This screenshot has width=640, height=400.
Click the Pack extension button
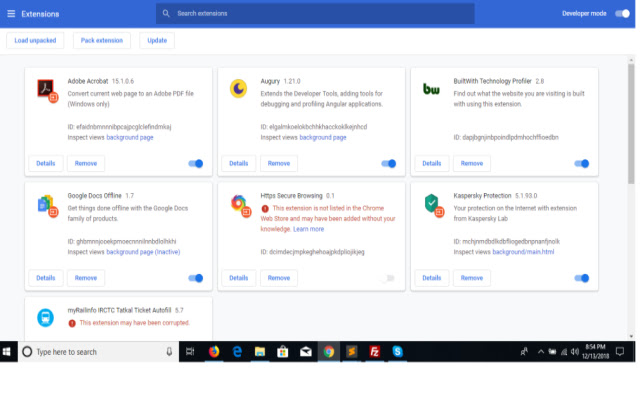[102, 40]
